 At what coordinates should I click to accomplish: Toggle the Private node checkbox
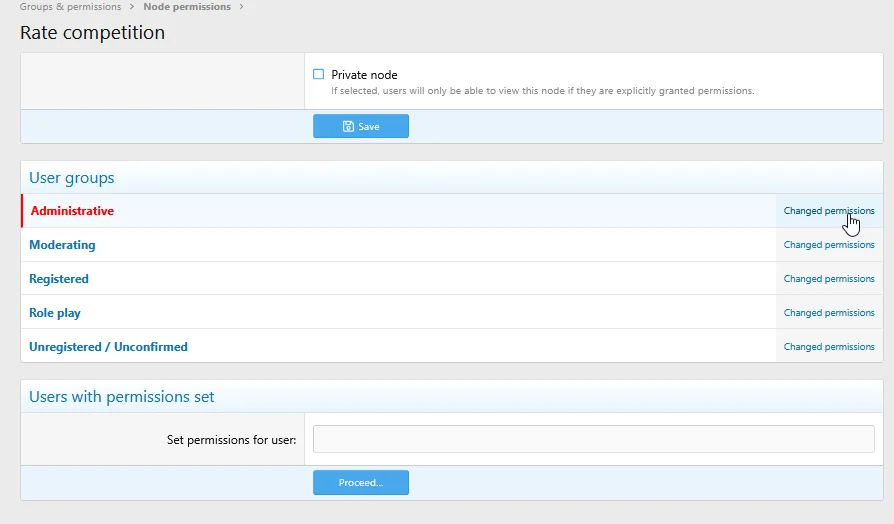[x=319, y=74]
